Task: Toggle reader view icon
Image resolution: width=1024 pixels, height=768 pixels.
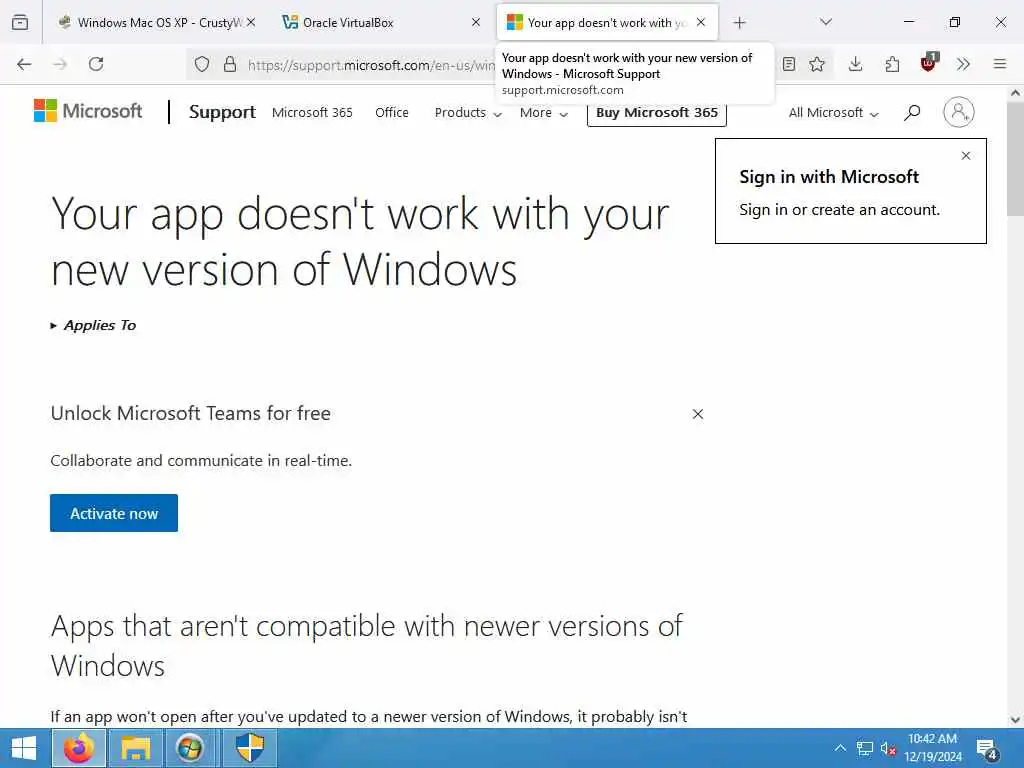Action: [x=789, y=64]
